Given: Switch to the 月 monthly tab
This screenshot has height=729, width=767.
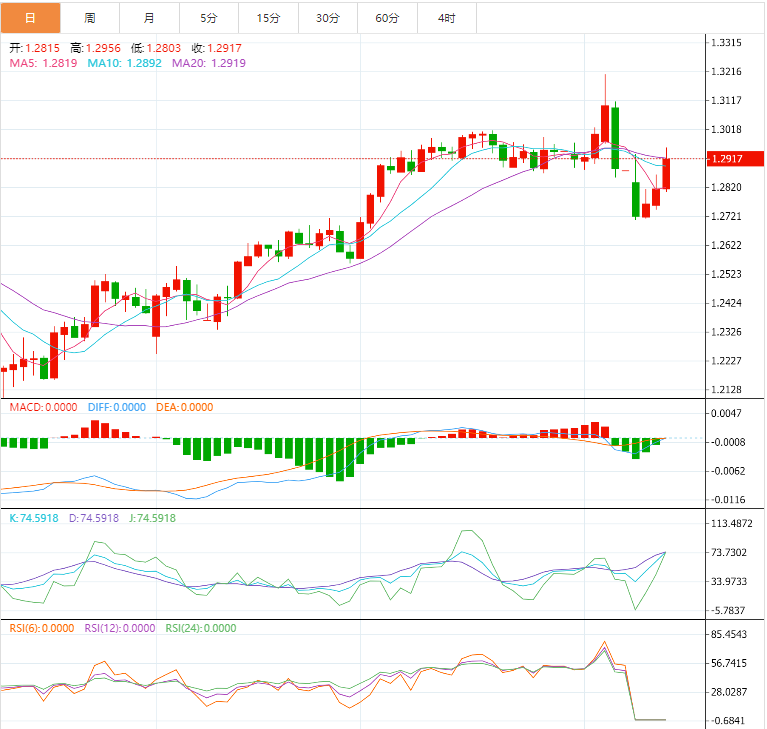Looking at the screenshot, I should pyautogui.click(x=150, y=18).
